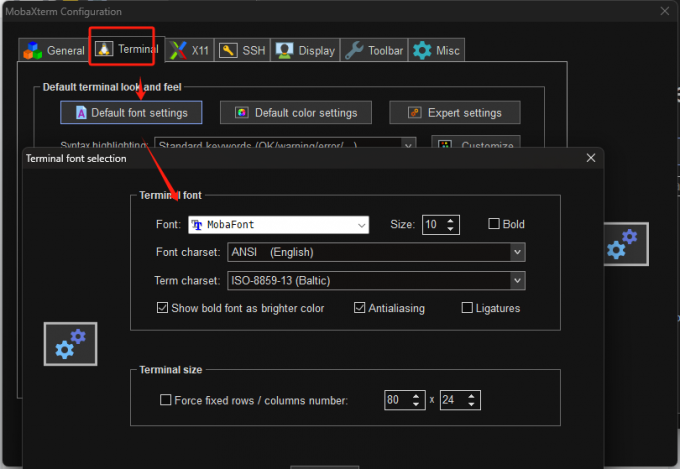Decrease columns value 80 with down arrow
The width and height of the screenshot is (680, 469).
[x=416, y=404]
